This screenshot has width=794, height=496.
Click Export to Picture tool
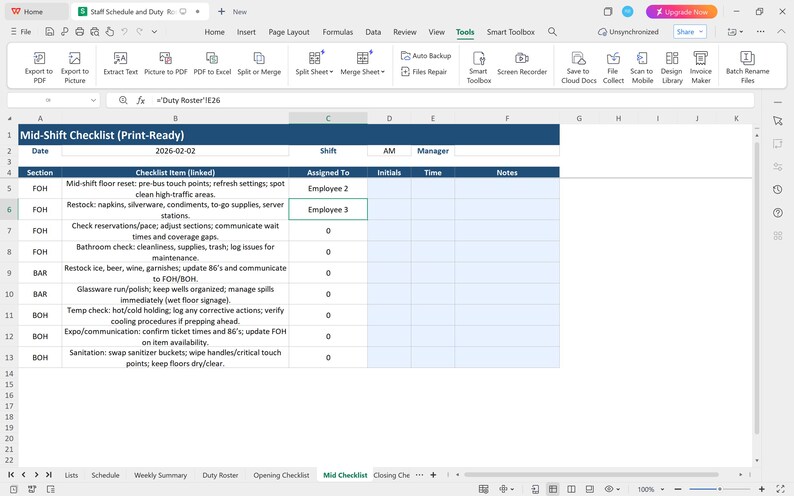click(74, 67)
